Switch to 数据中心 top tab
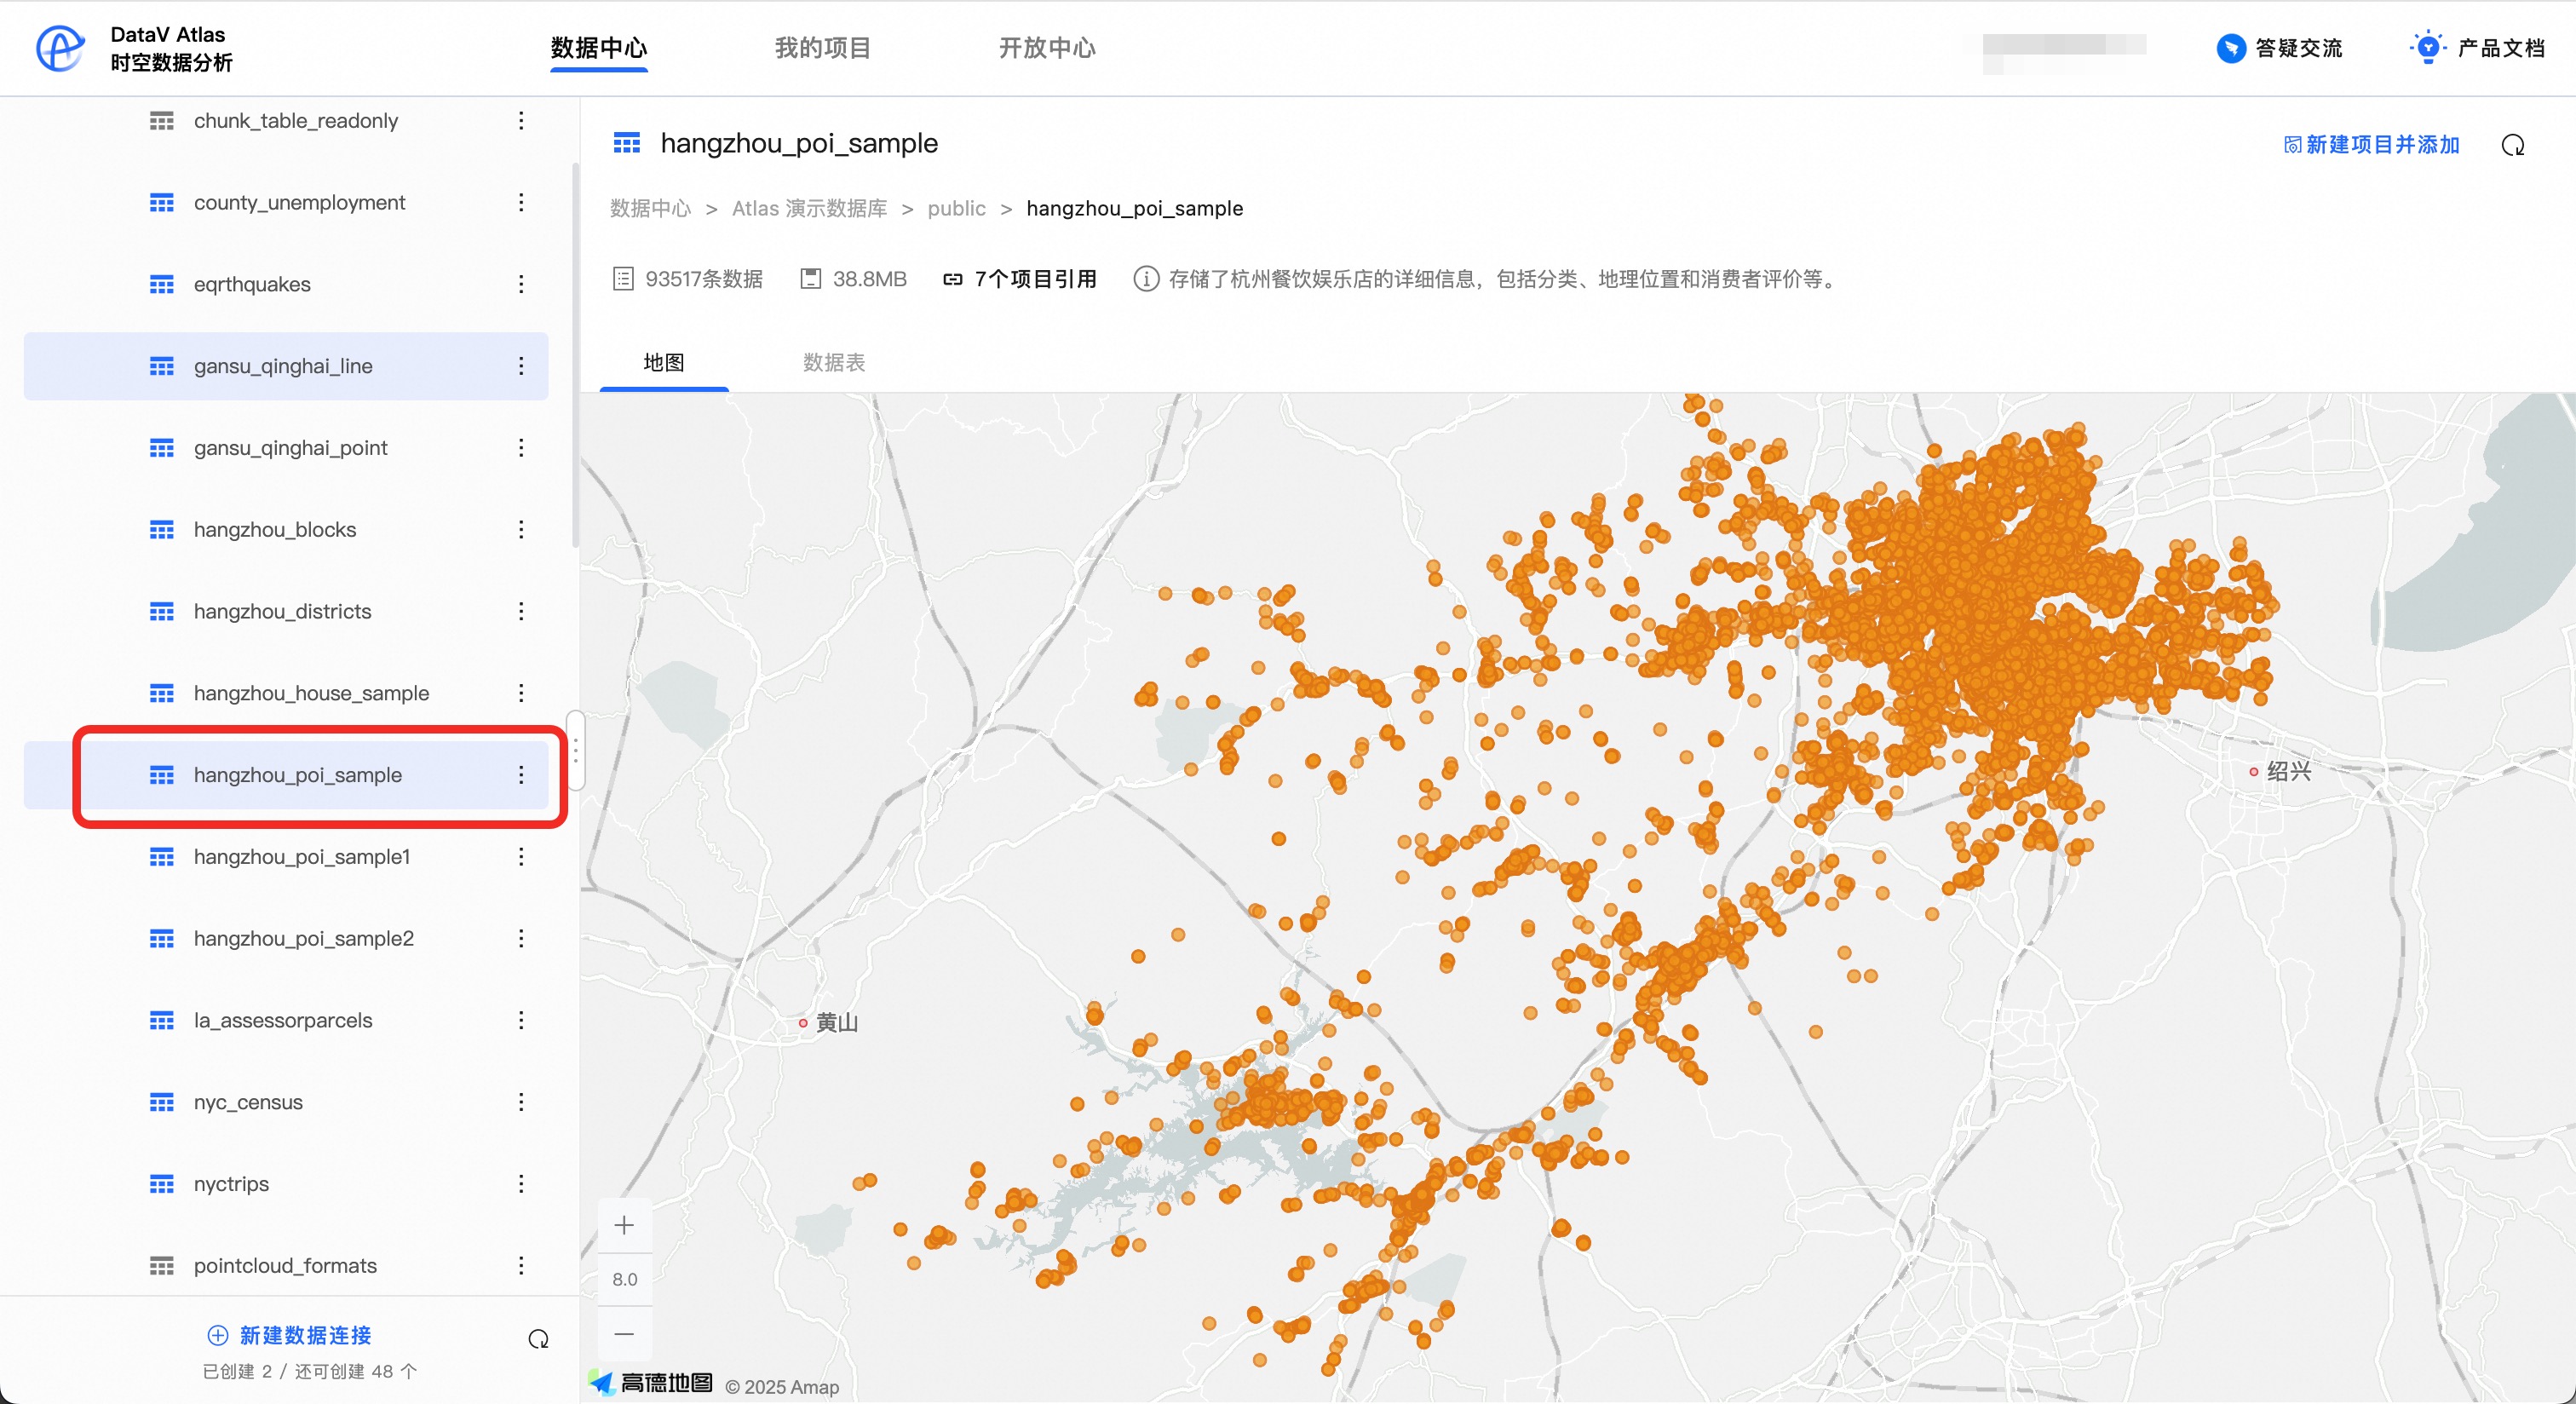The height and width of the screenshot is (1404, 2576). 599,48
